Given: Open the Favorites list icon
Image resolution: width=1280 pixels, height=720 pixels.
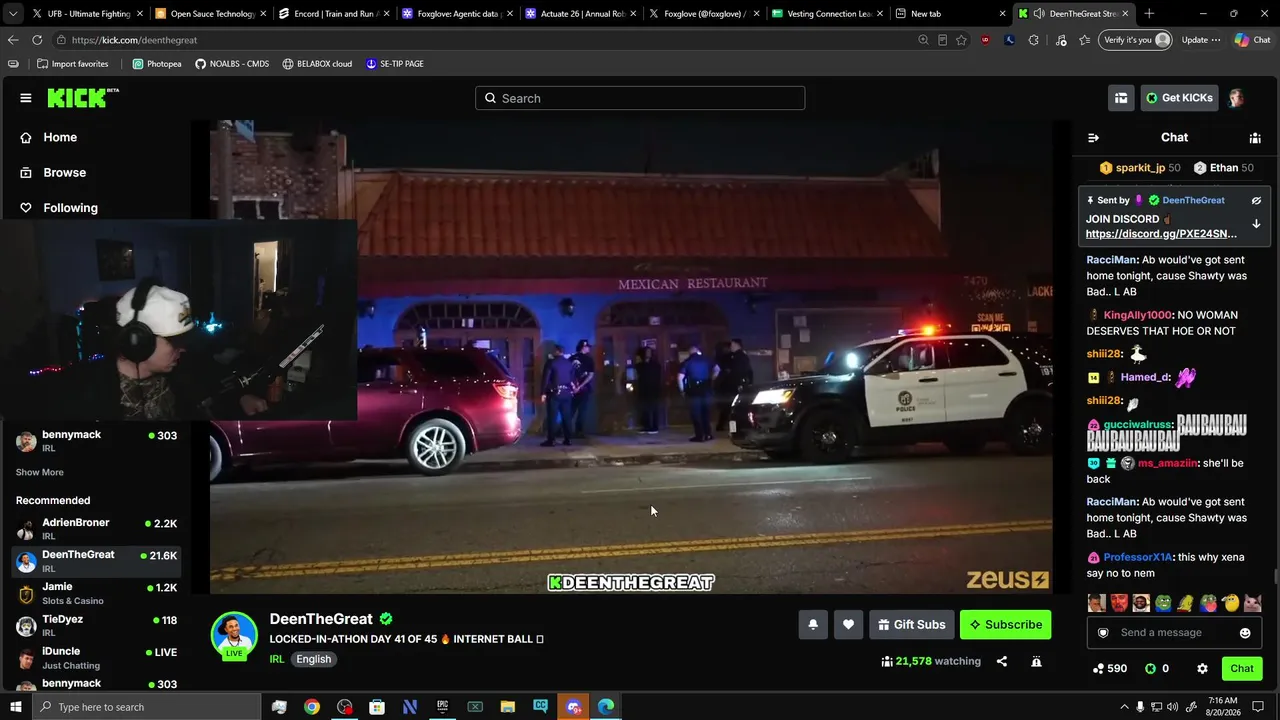Looking at the screenshot, I should pyautogui.click(x=1084, y=40).
